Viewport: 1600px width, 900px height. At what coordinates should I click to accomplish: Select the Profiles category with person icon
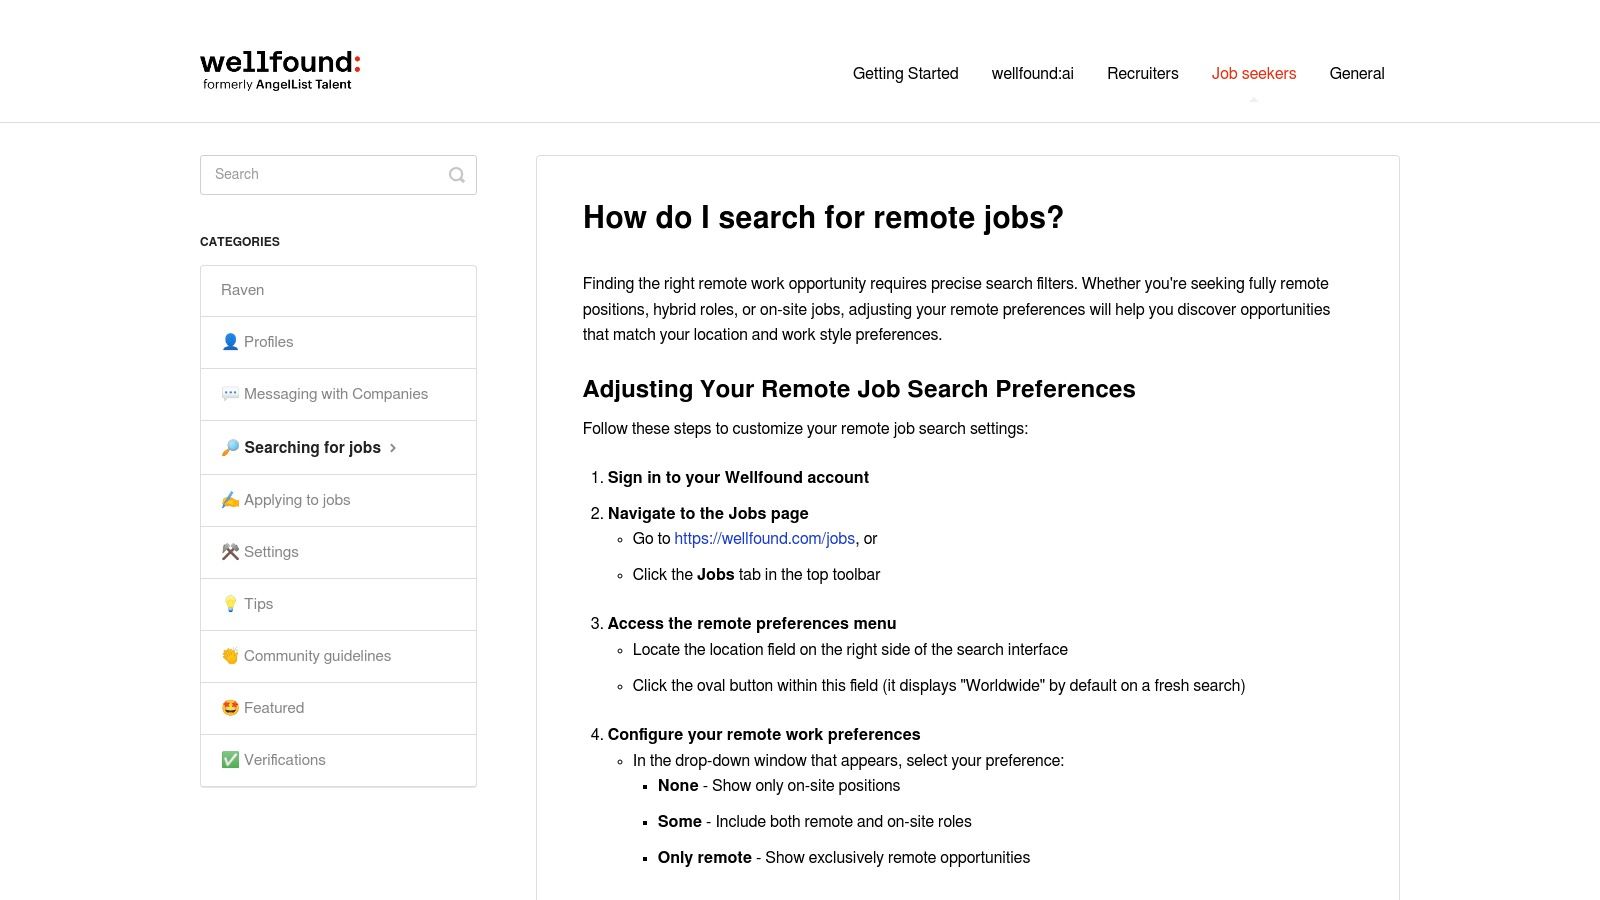pos(229,342)
